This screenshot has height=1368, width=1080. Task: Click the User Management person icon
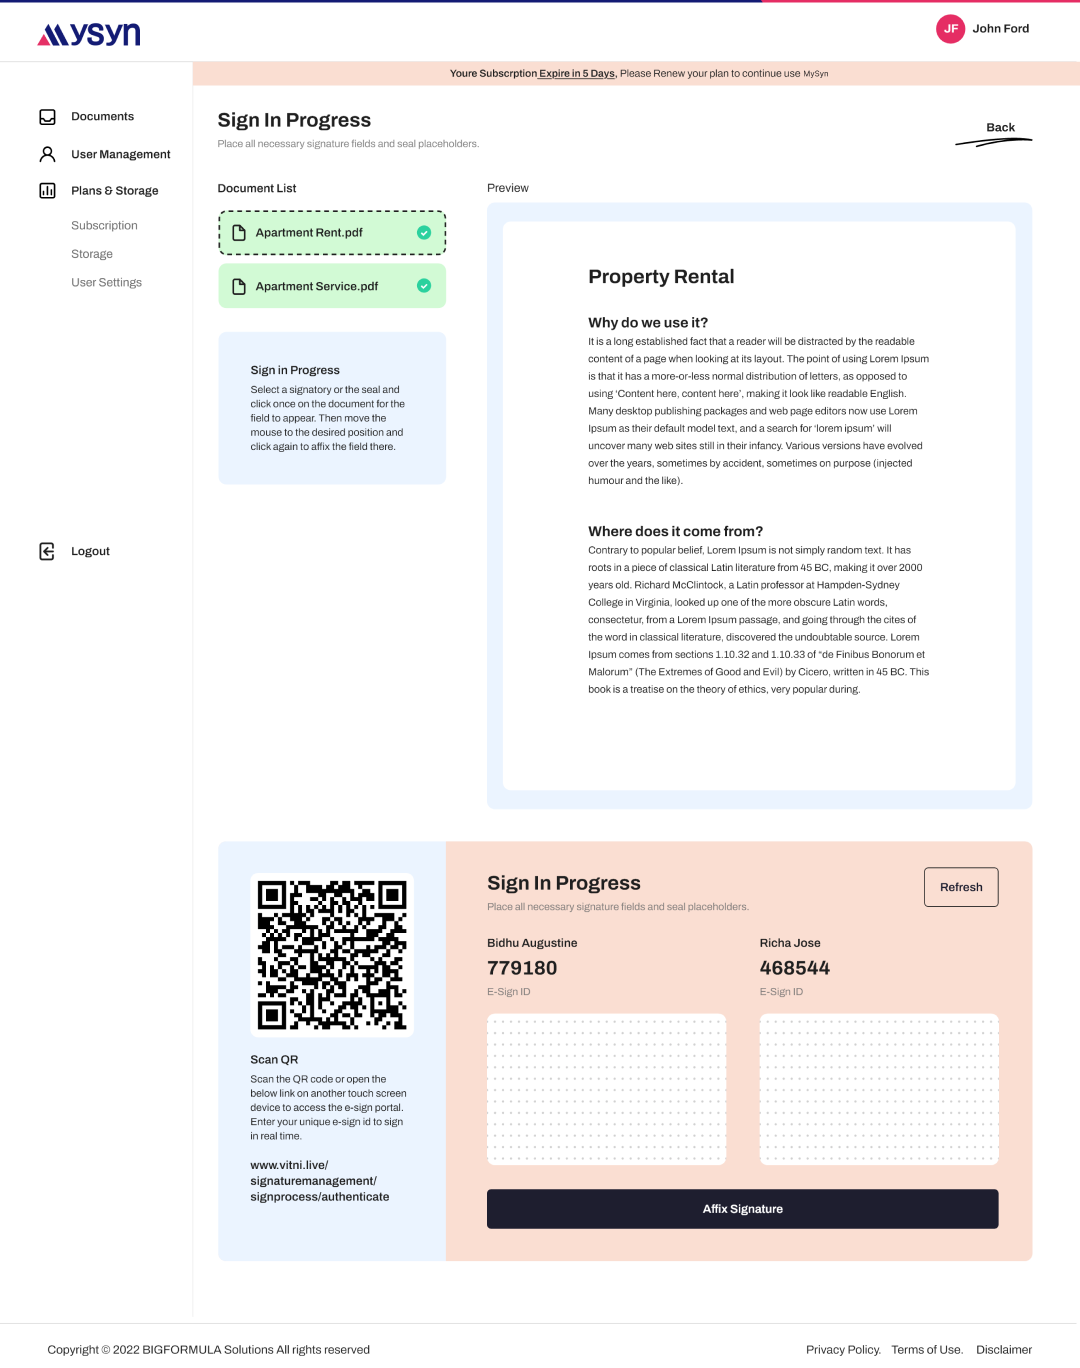pyautogui.click(x=47, y=154)
